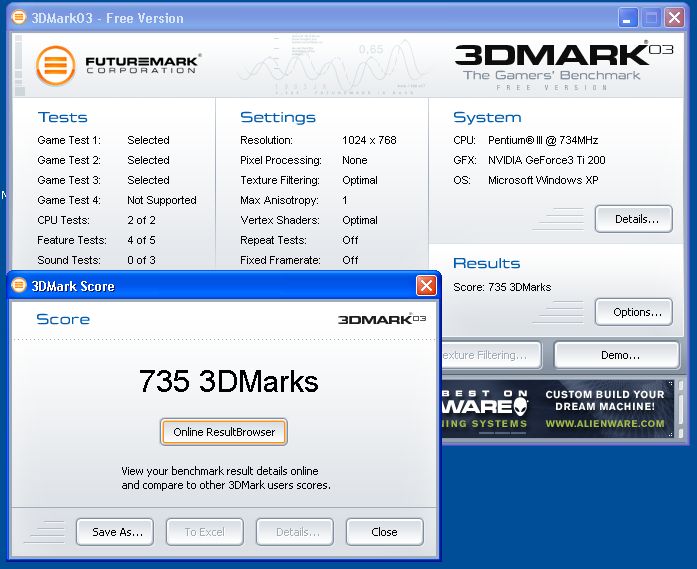This screenshot has height=569, width=697.
Task: Click the 'Pentium® III @ 734MHz' CPU value
Action: 543,140
